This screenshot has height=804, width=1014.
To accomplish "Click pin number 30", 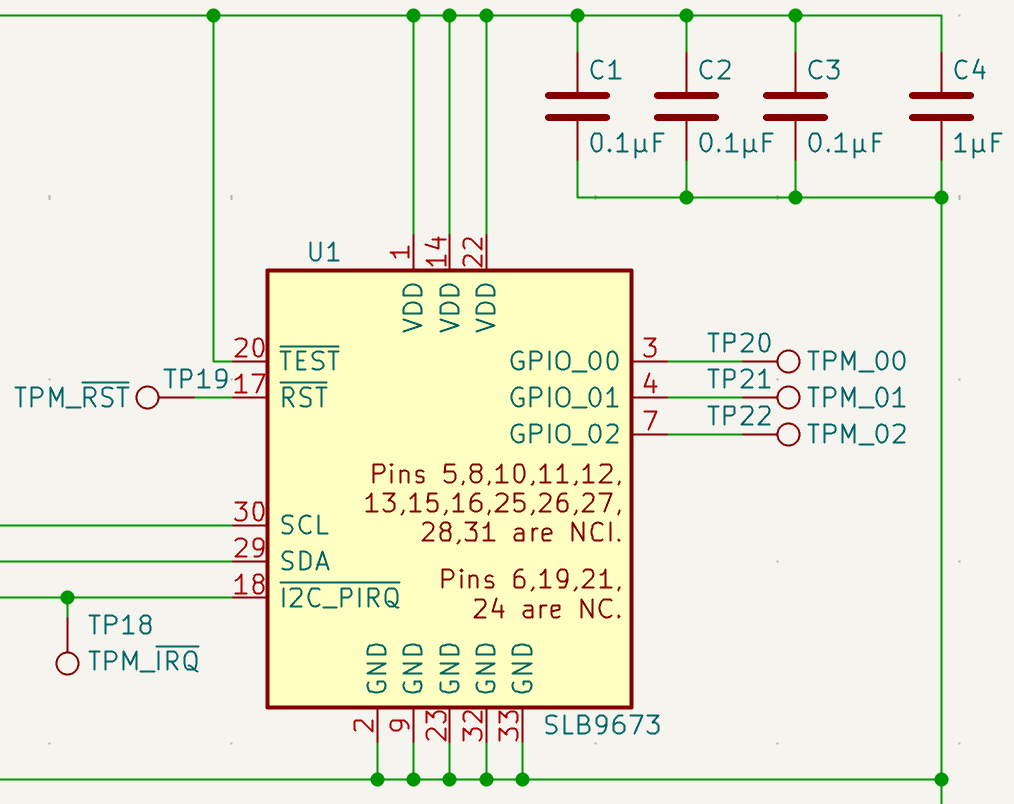I will point(250,512).
